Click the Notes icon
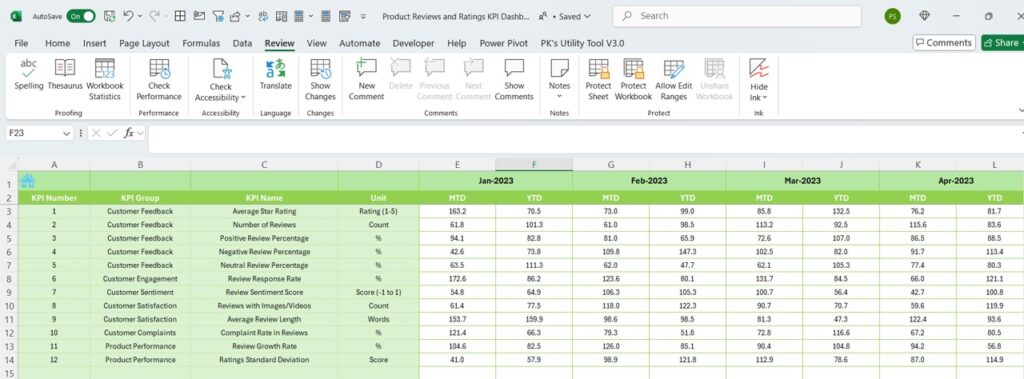This screenshot has height=379, width=1024. point(560,68)
